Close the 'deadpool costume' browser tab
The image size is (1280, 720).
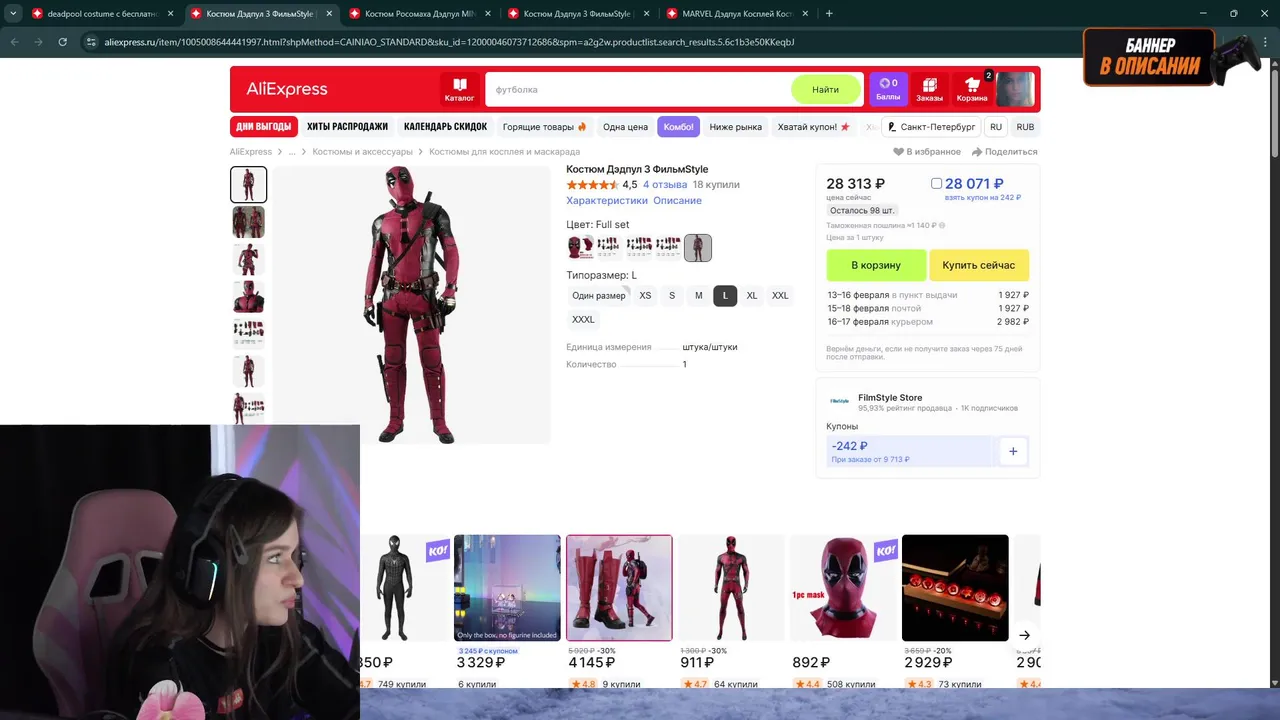(x=170, y=14)
